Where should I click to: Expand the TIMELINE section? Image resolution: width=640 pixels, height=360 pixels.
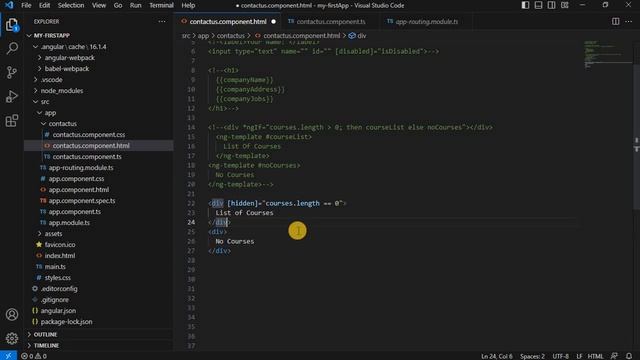click(x=99, y=345)
